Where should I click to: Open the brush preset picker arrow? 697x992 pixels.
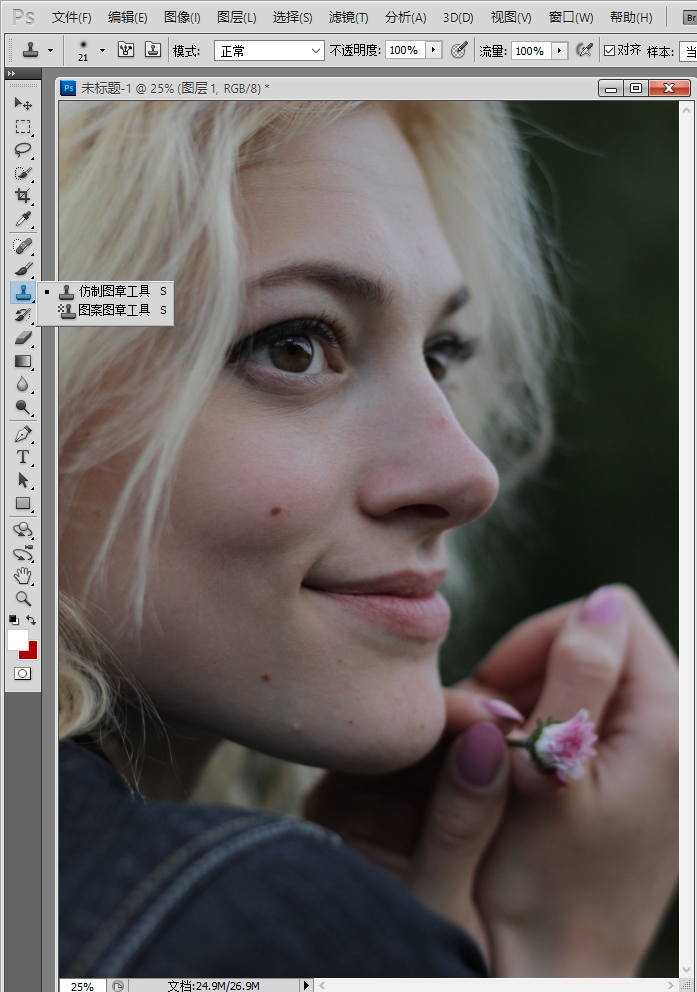point(102,50)
